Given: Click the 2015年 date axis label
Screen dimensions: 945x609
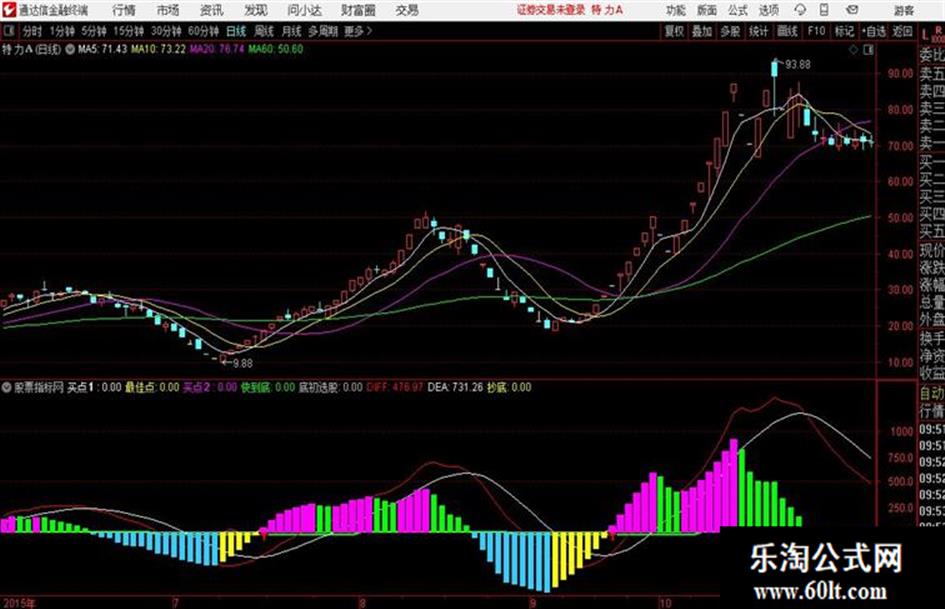Looking at the screenshot, I should click(x=19, y=602).
